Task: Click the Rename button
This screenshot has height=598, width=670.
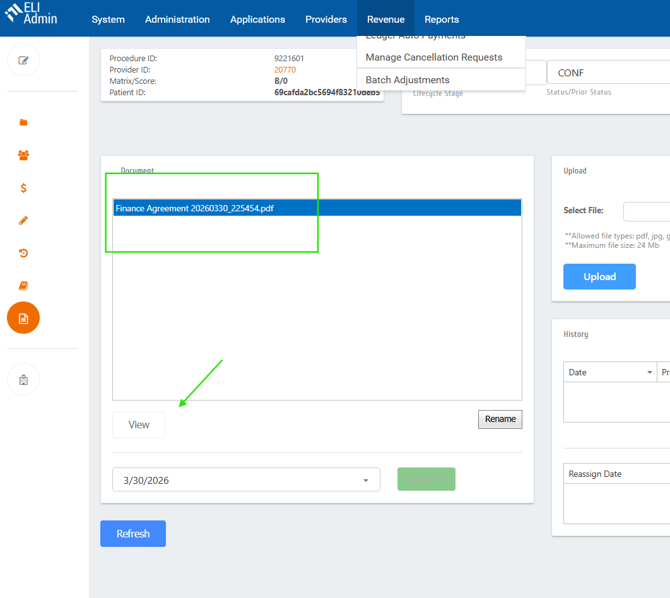Action: pos(499,420)
